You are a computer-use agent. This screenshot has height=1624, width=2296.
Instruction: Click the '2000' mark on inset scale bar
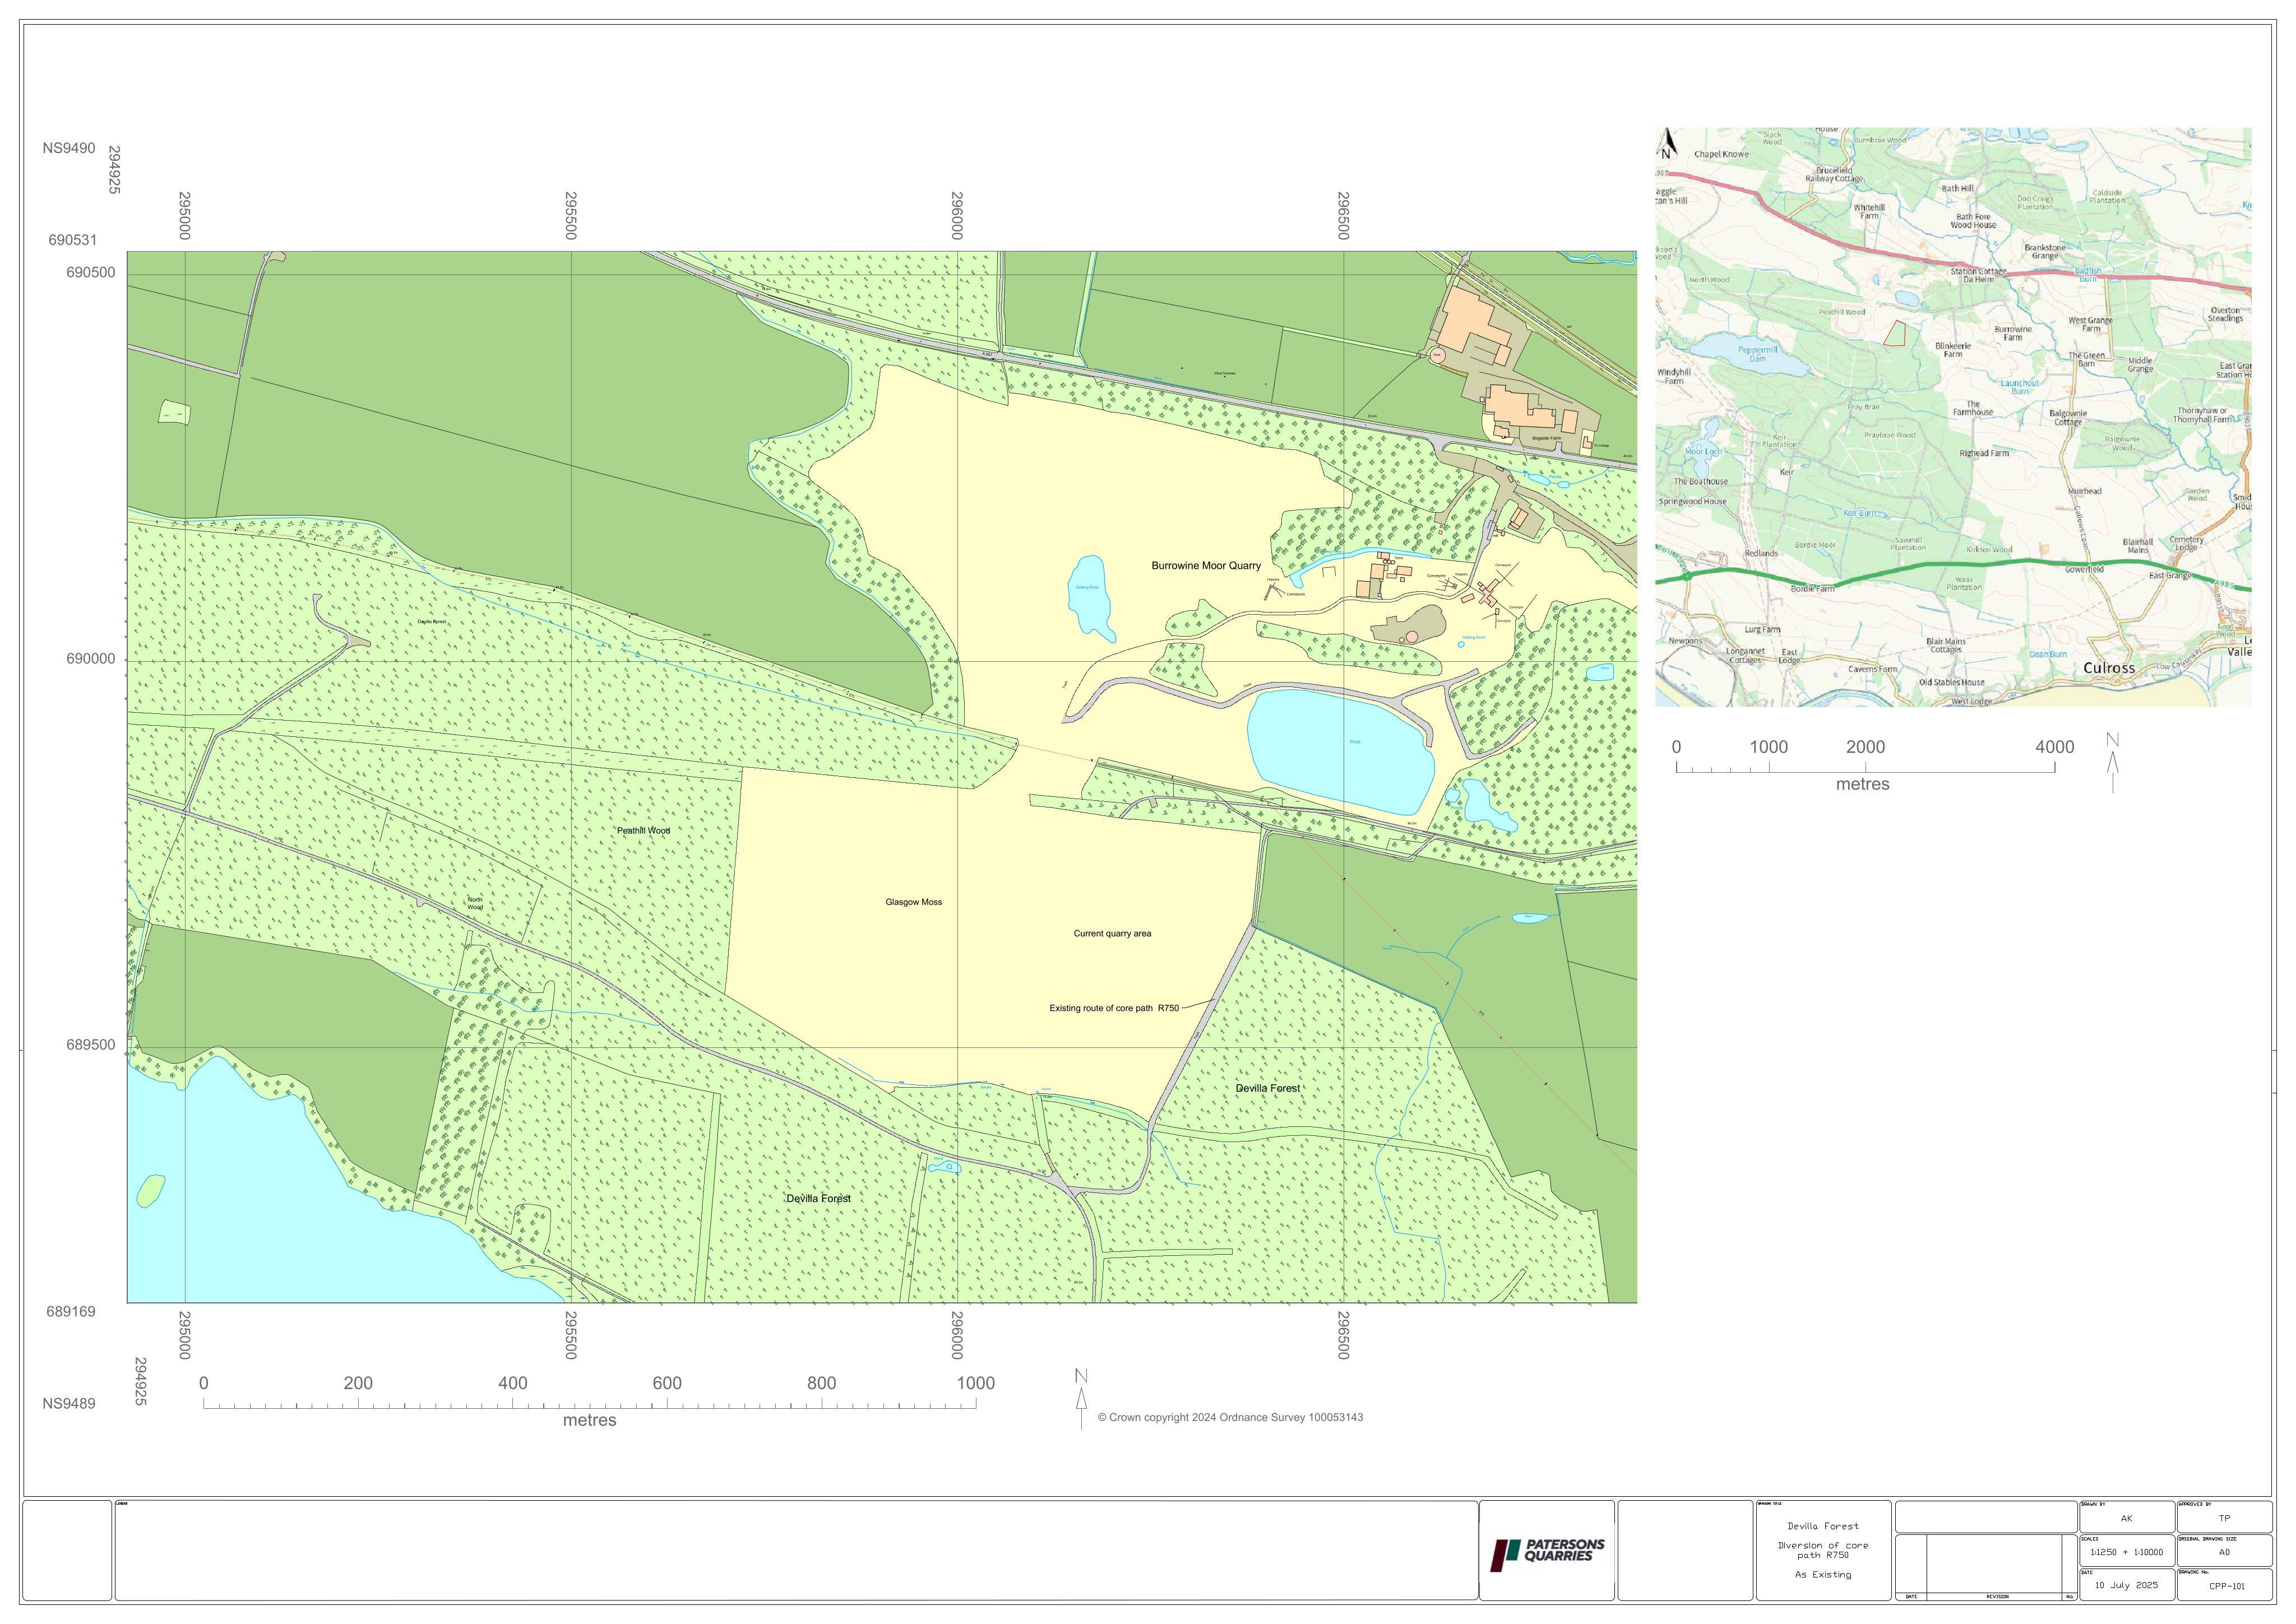(x=1865, y=747)
